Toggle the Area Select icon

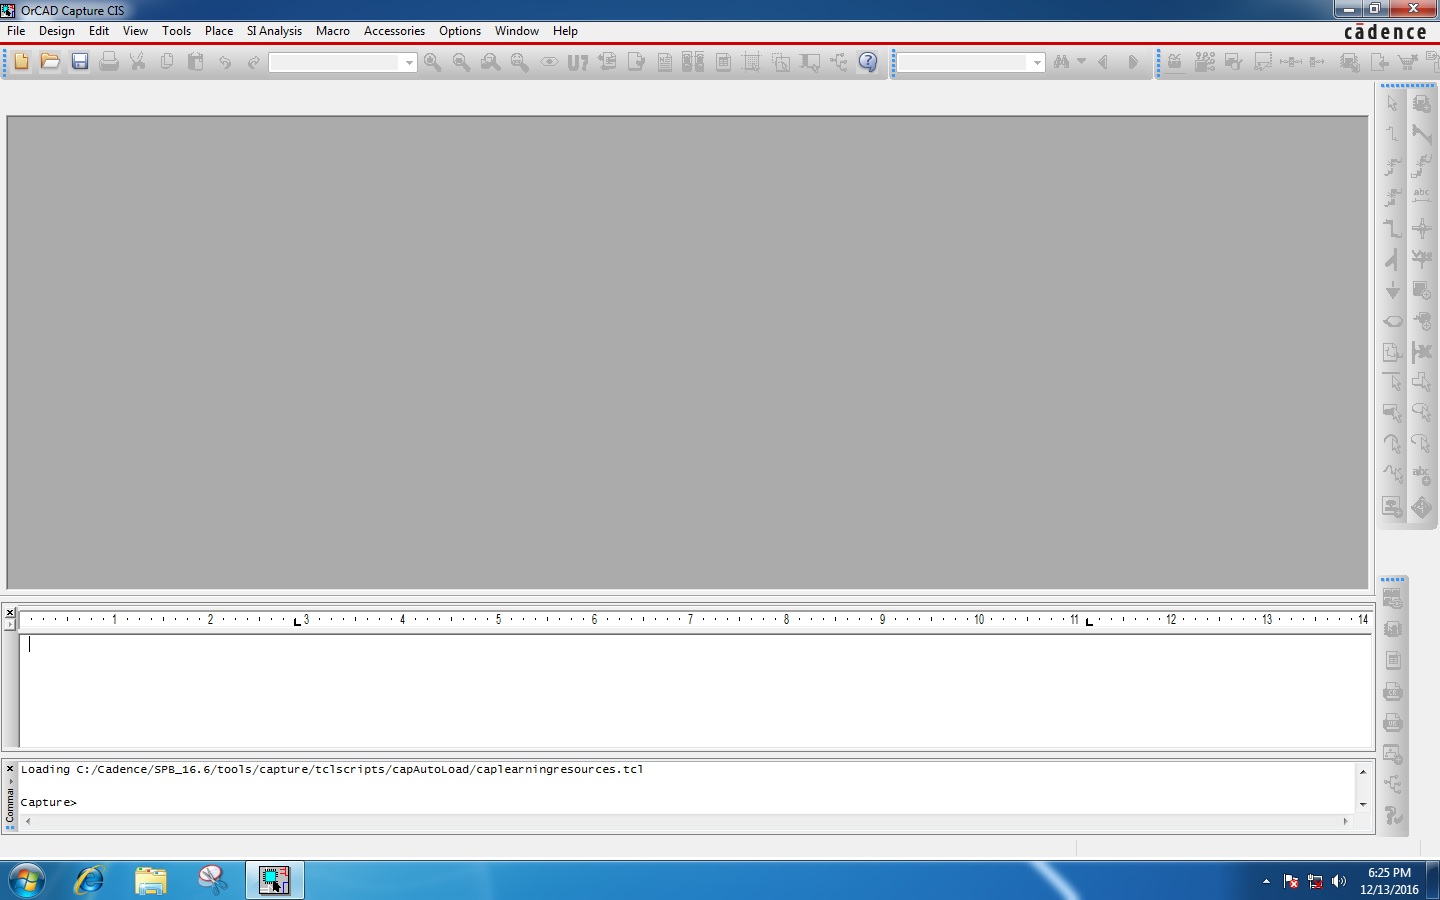[x=781, y=62]
